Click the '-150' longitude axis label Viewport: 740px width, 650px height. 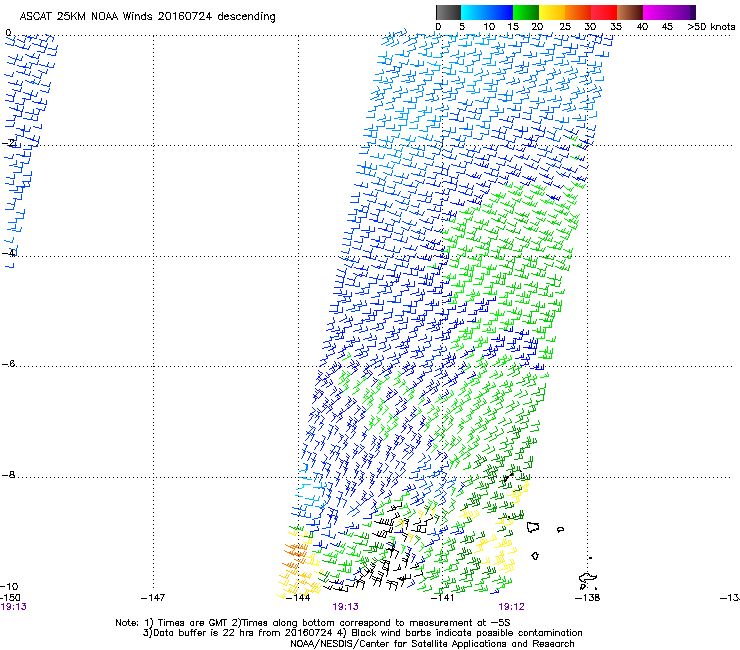(10, 598)
